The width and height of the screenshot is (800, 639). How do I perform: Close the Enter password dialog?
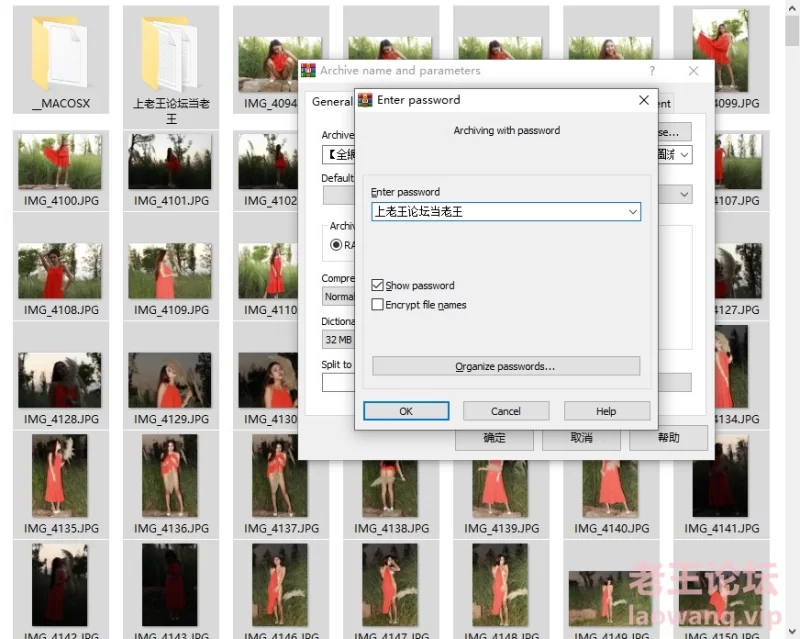coord(644,100)
